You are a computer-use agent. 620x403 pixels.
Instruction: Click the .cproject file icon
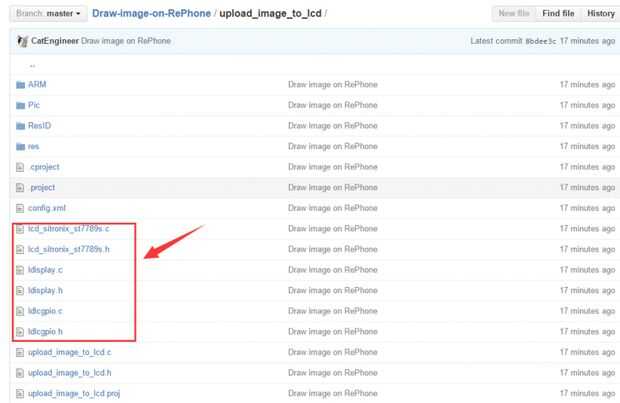tap(20, 167)
